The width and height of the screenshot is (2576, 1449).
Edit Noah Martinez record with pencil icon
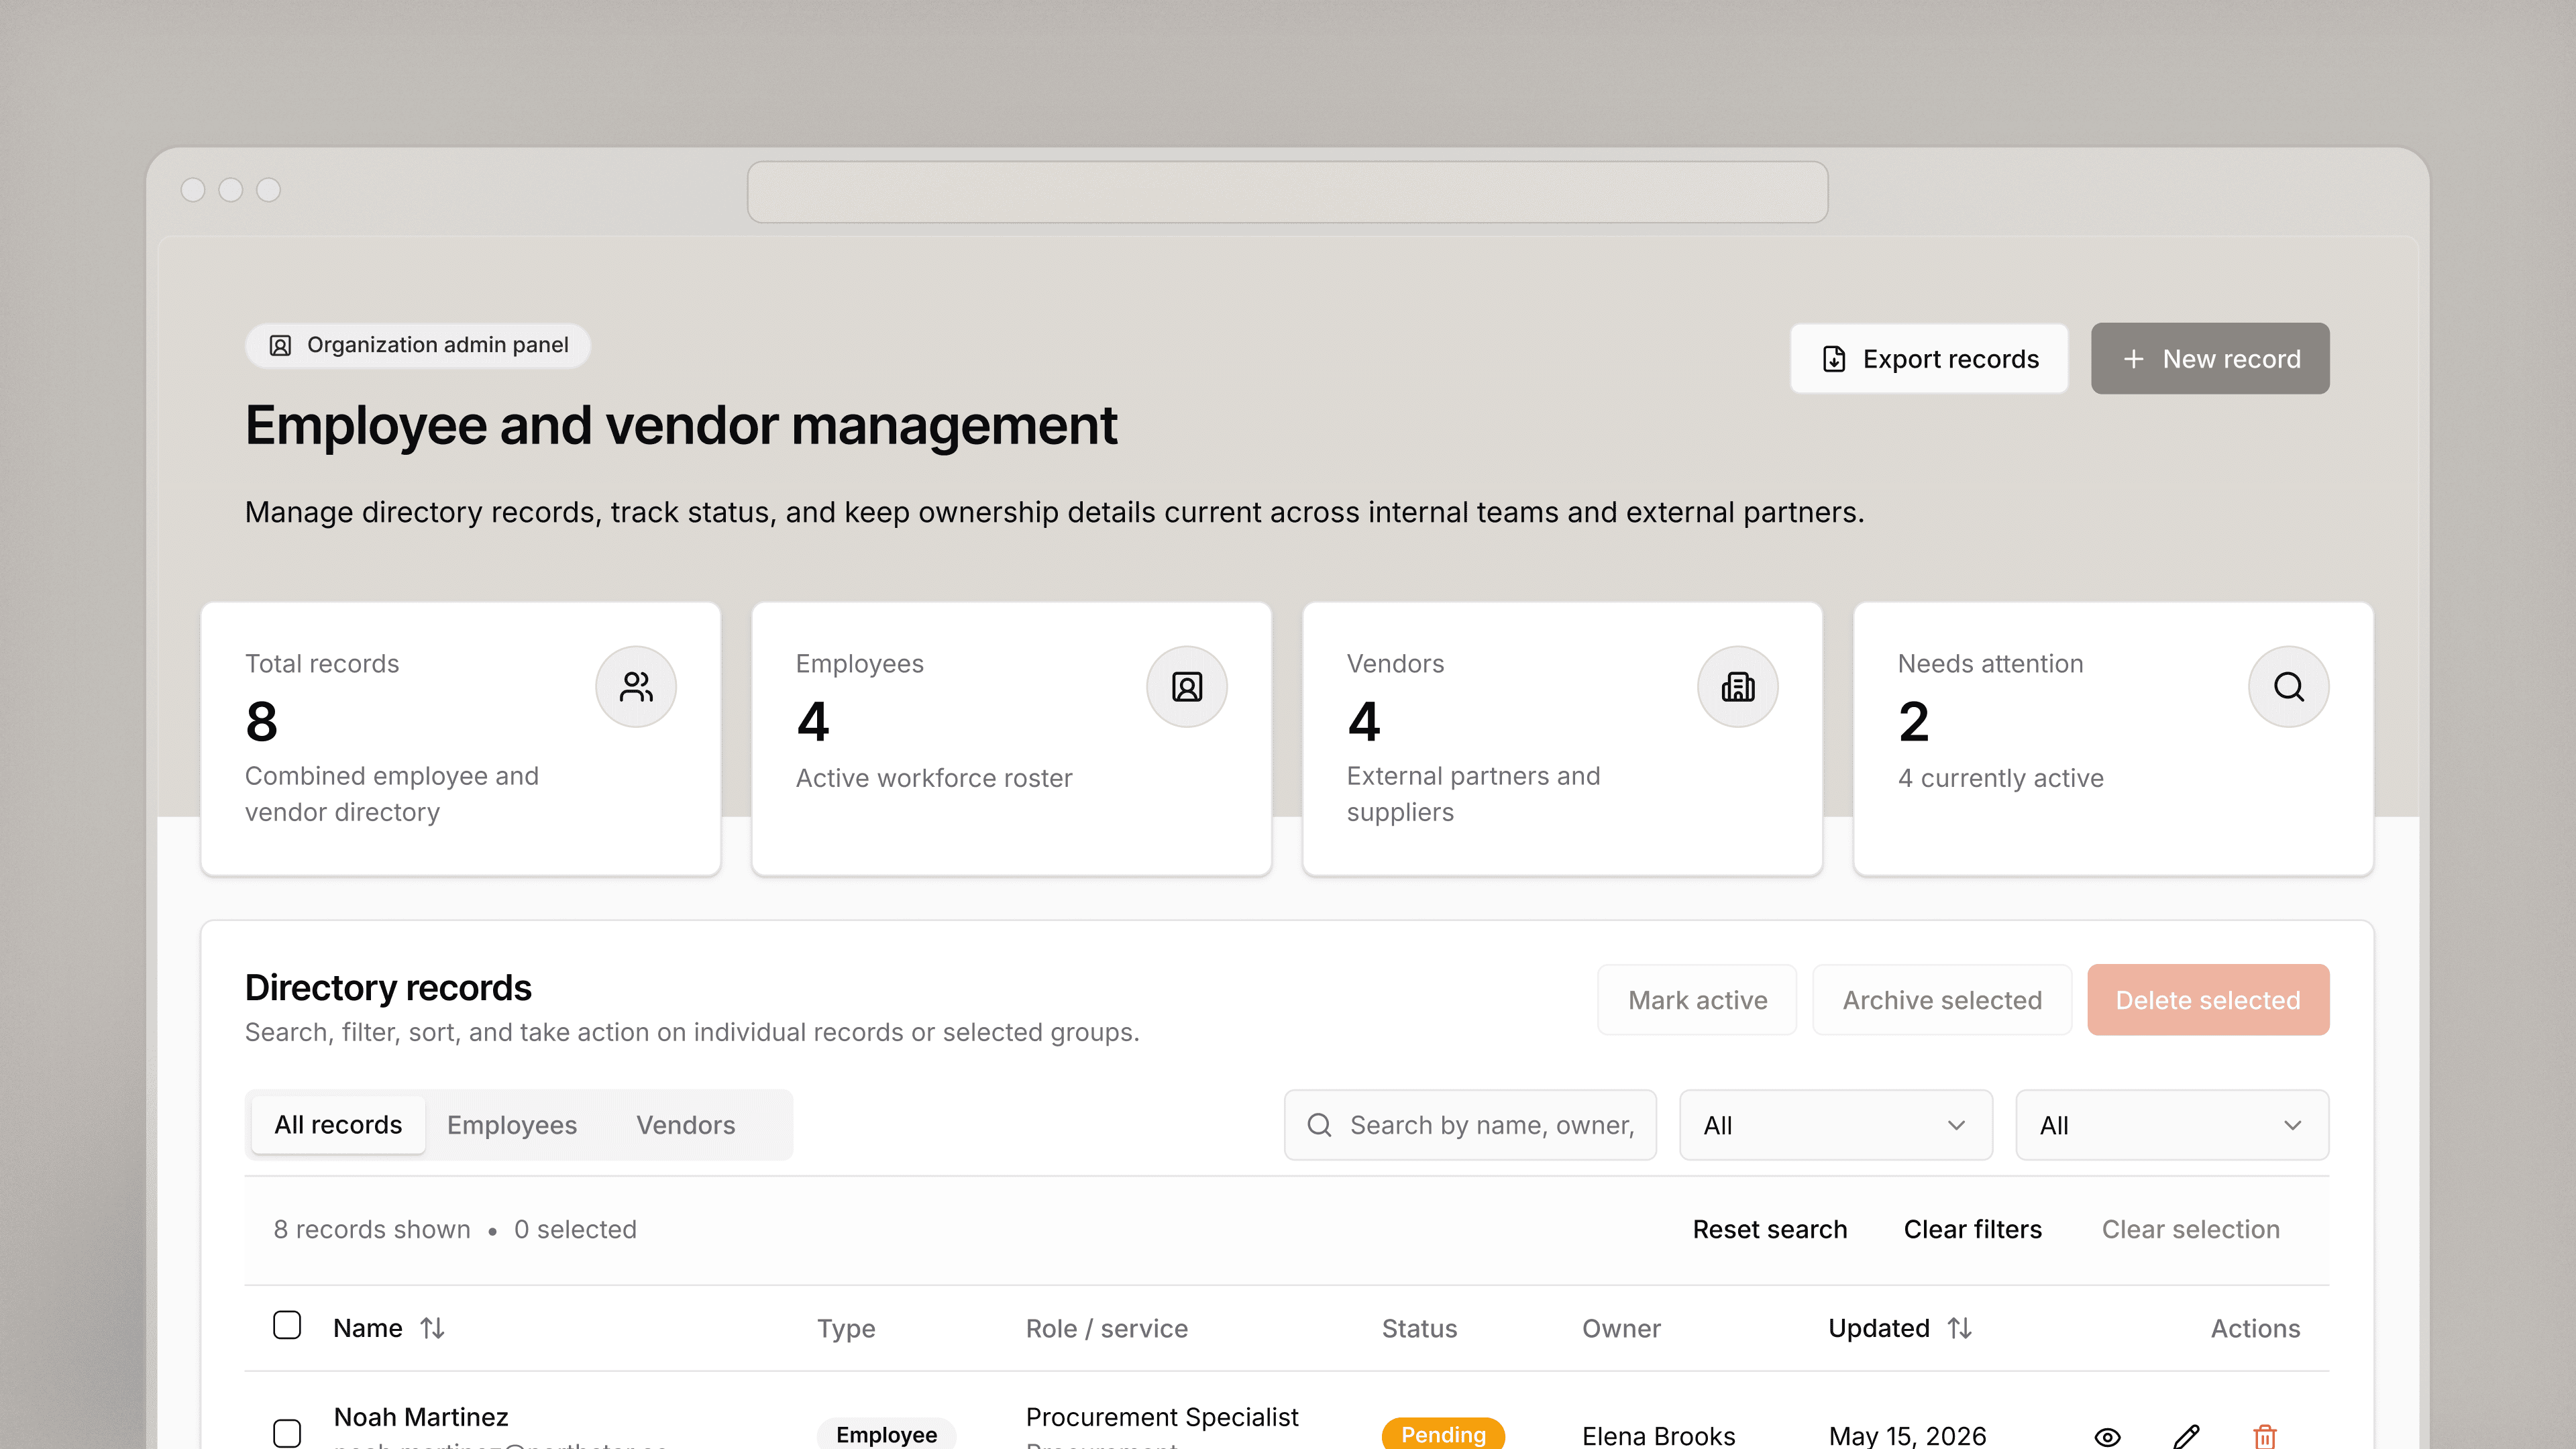tap(2186, 1437)
